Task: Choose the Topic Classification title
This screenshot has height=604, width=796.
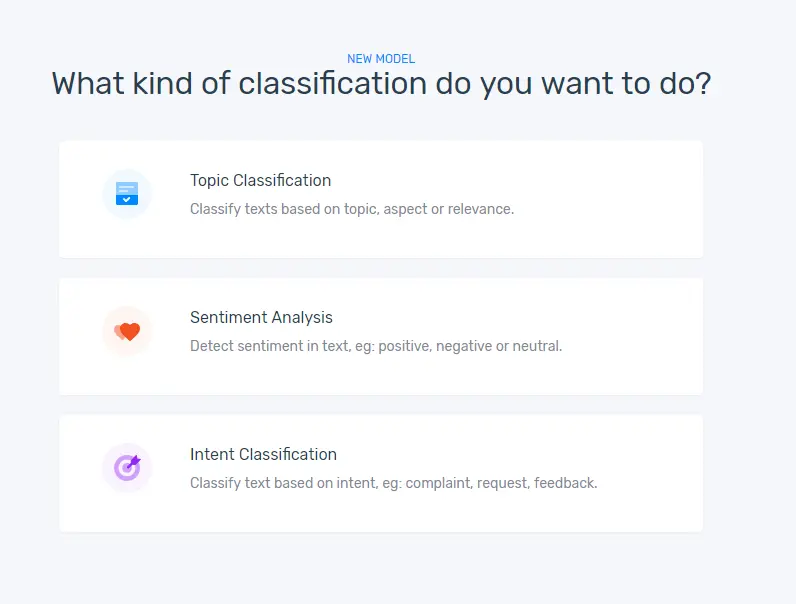Action: 260,181
